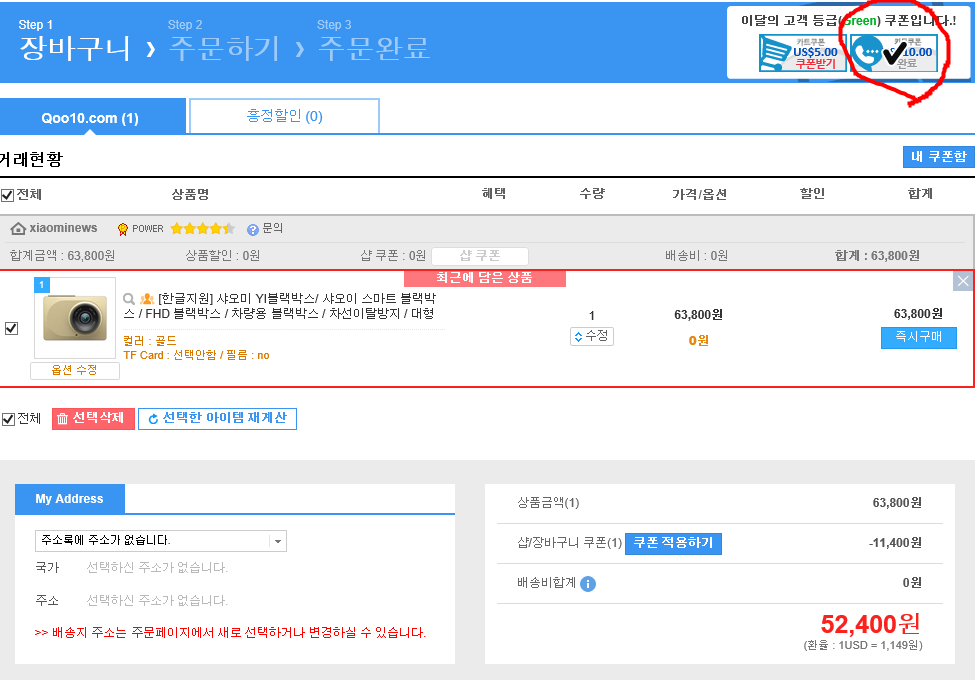Click the completed US$10.00 phone coupon
This screenshot has height=680, width=979.
pos(893,53)
